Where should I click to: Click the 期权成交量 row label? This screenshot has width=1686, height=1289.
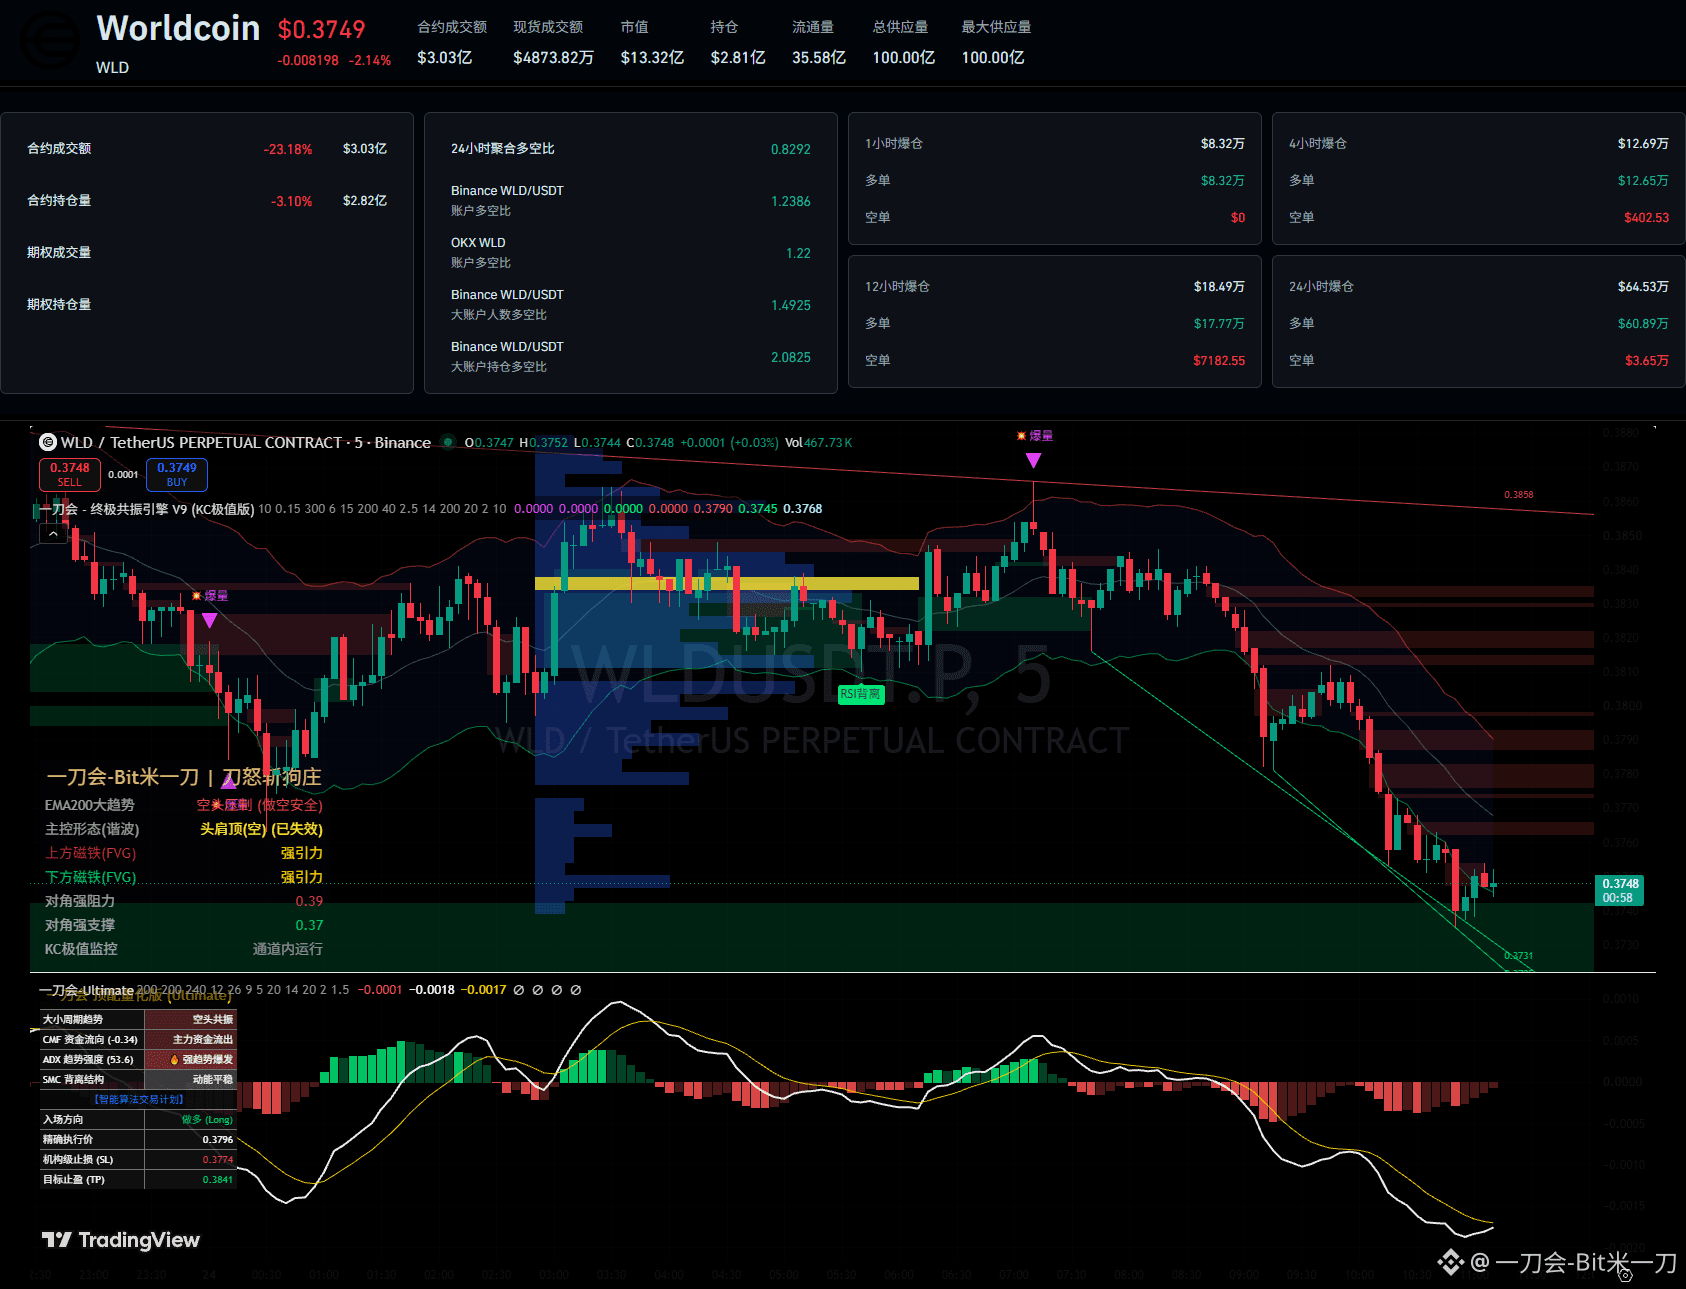(59, 253)
